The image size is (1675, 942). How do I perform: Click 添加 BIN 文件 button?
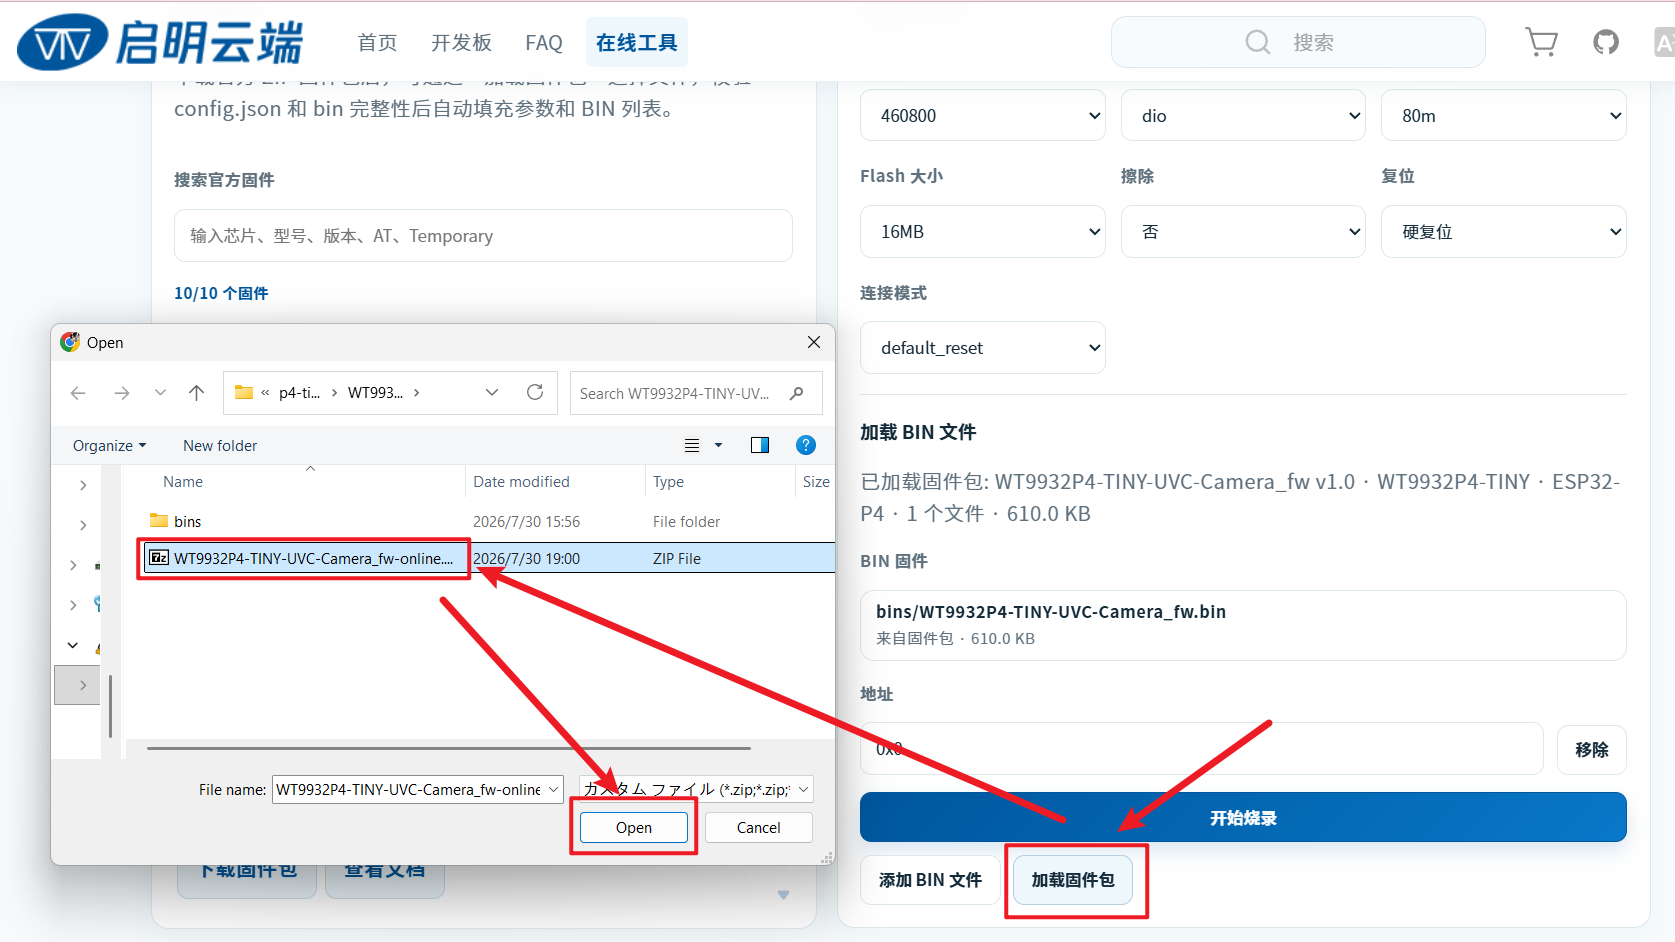tap(930, 880)
